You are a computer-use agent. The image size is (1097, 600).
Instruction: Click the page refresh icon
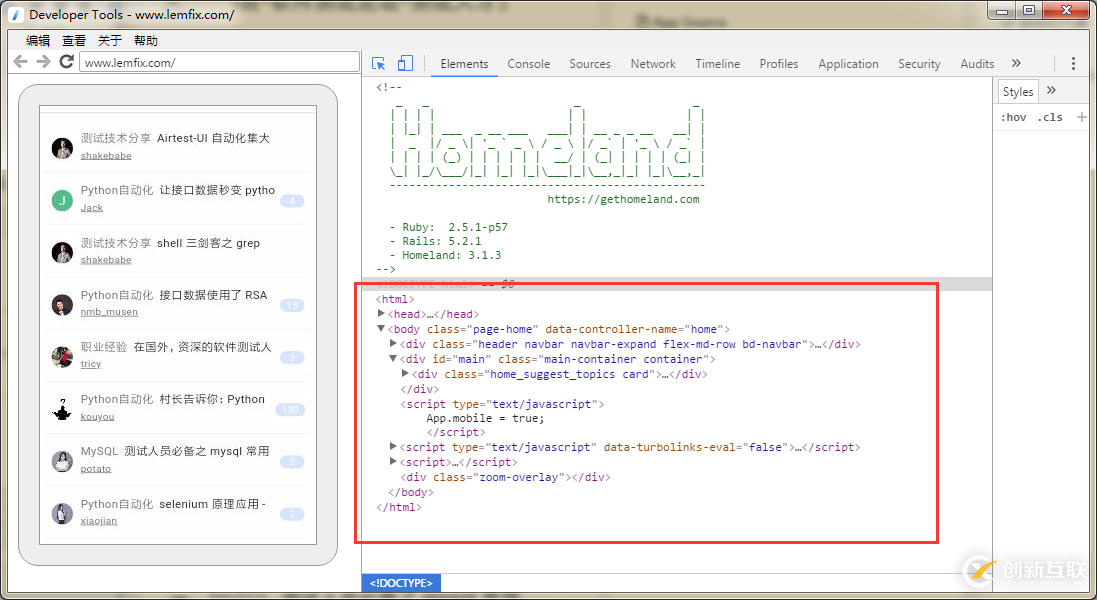point(66,61)
